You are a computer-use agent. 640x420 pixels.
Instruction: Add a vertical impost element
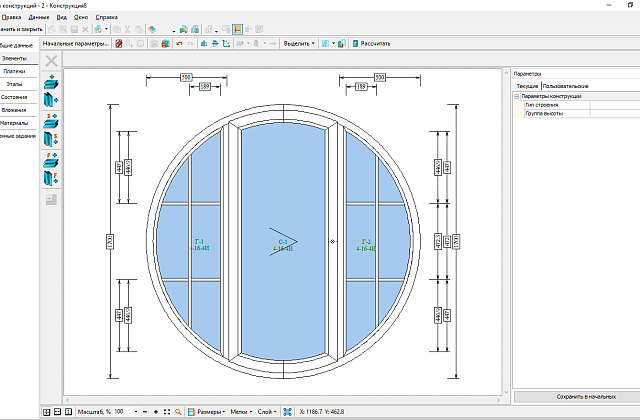point(51,100)
